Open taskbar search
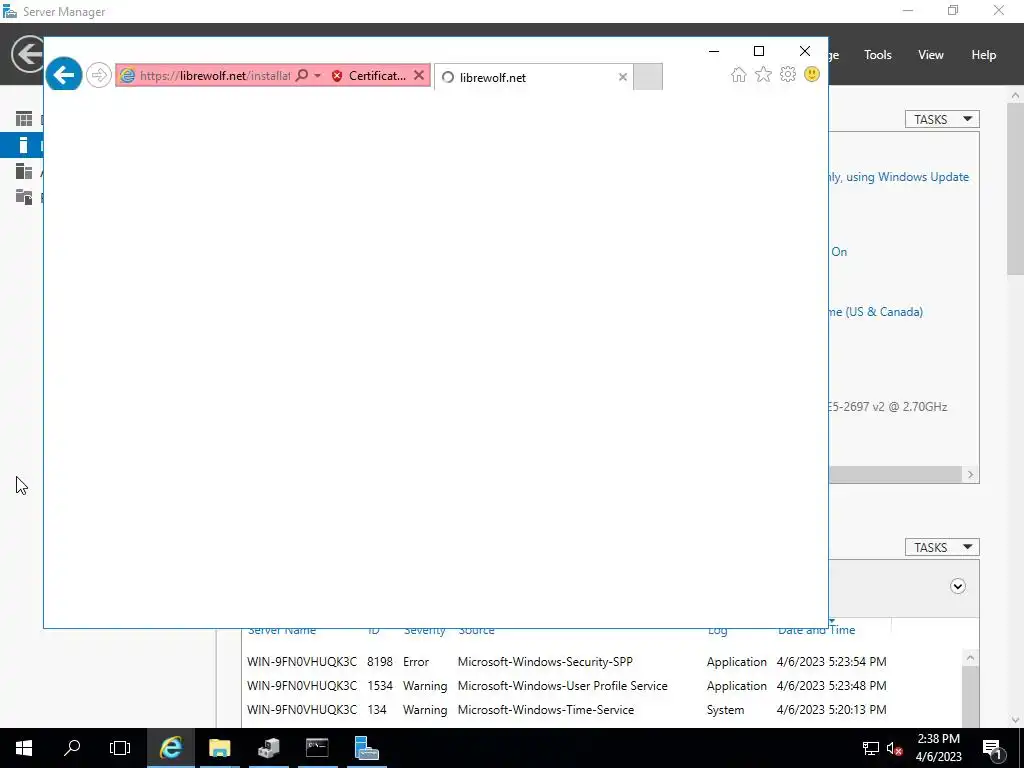 pyautogui.click(x=72, y=748)
